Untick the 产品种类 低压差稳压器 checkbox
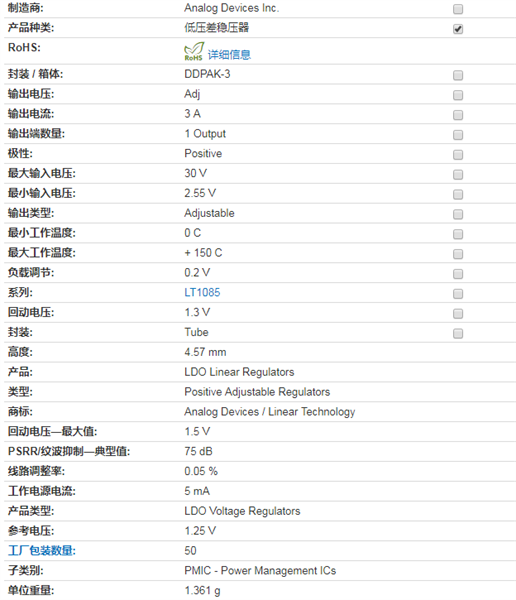 [458, 29]
